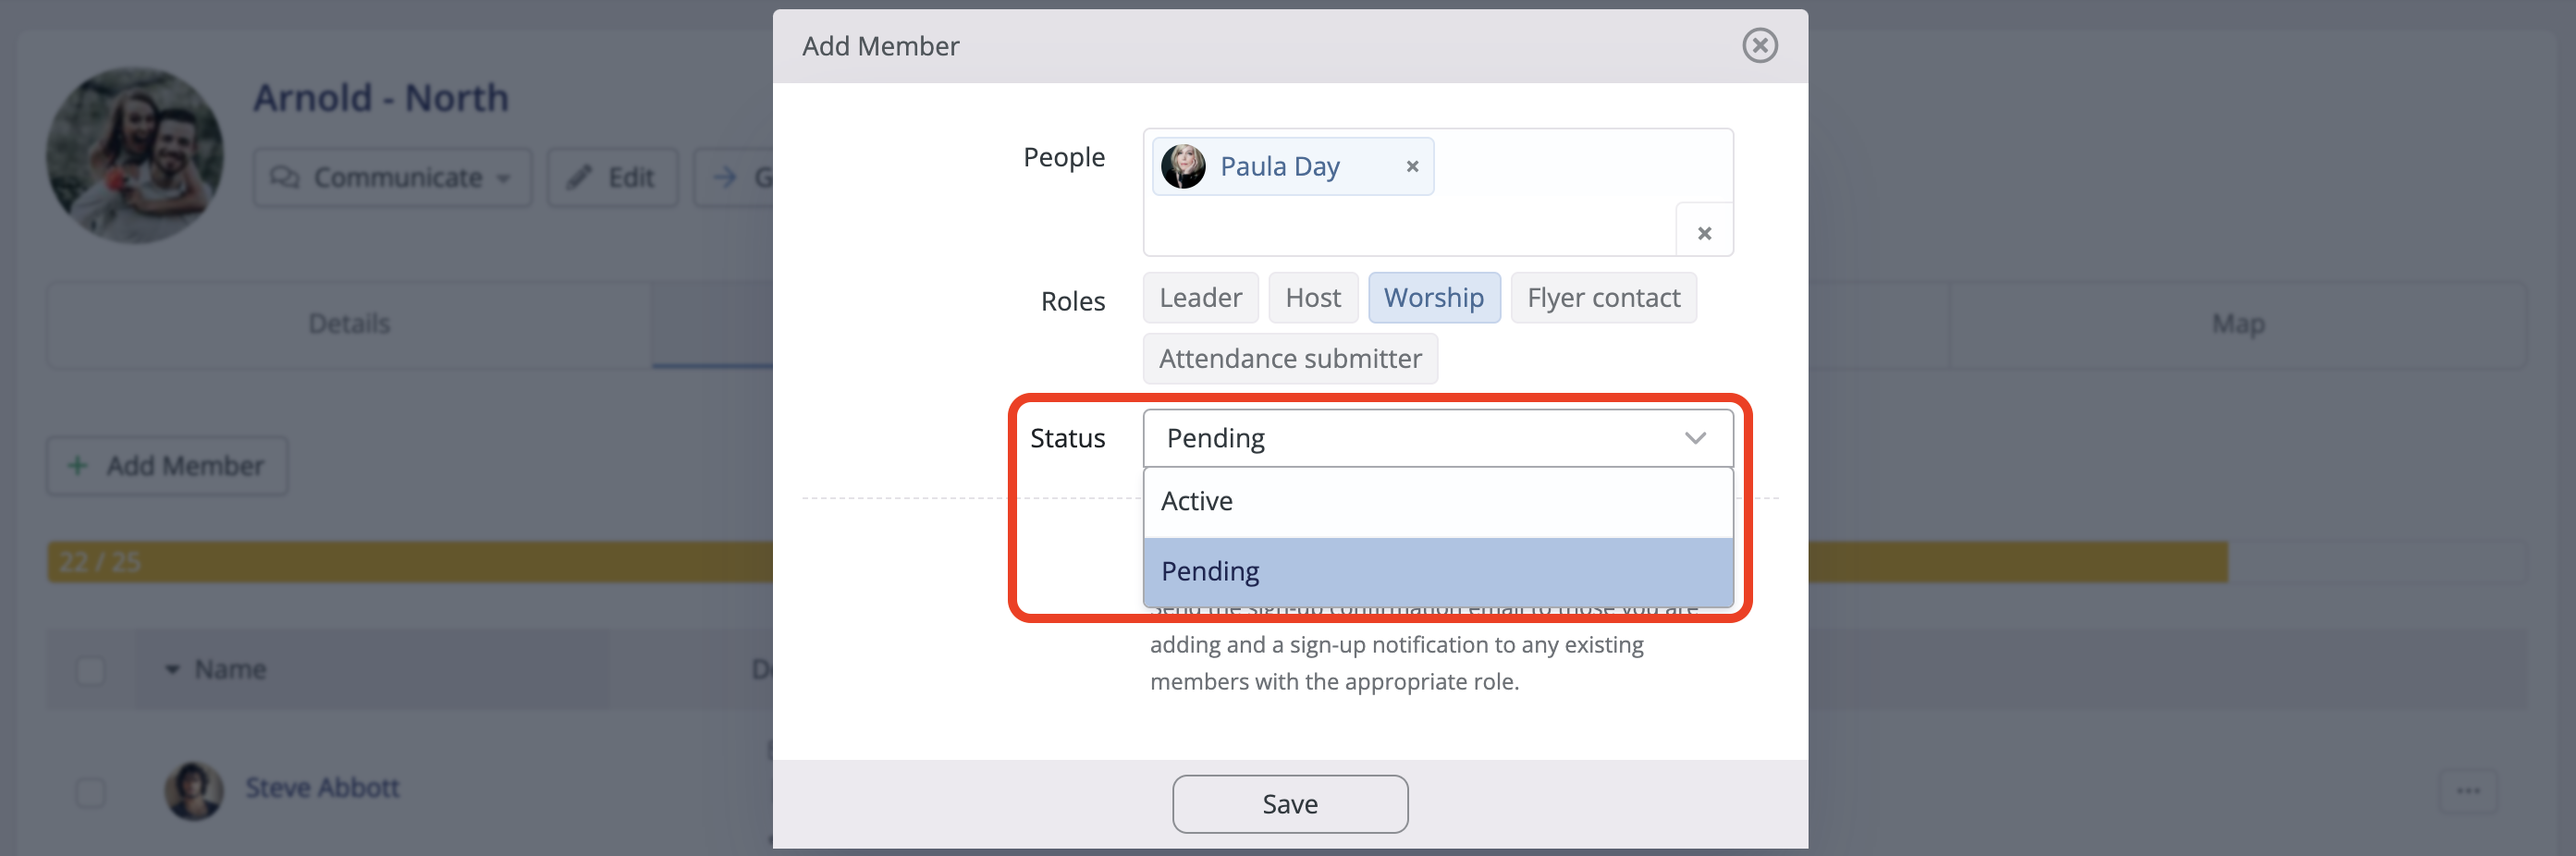Select the Edit pencil icon
This screenshot has width=2576, height=856.
(581, 176)
